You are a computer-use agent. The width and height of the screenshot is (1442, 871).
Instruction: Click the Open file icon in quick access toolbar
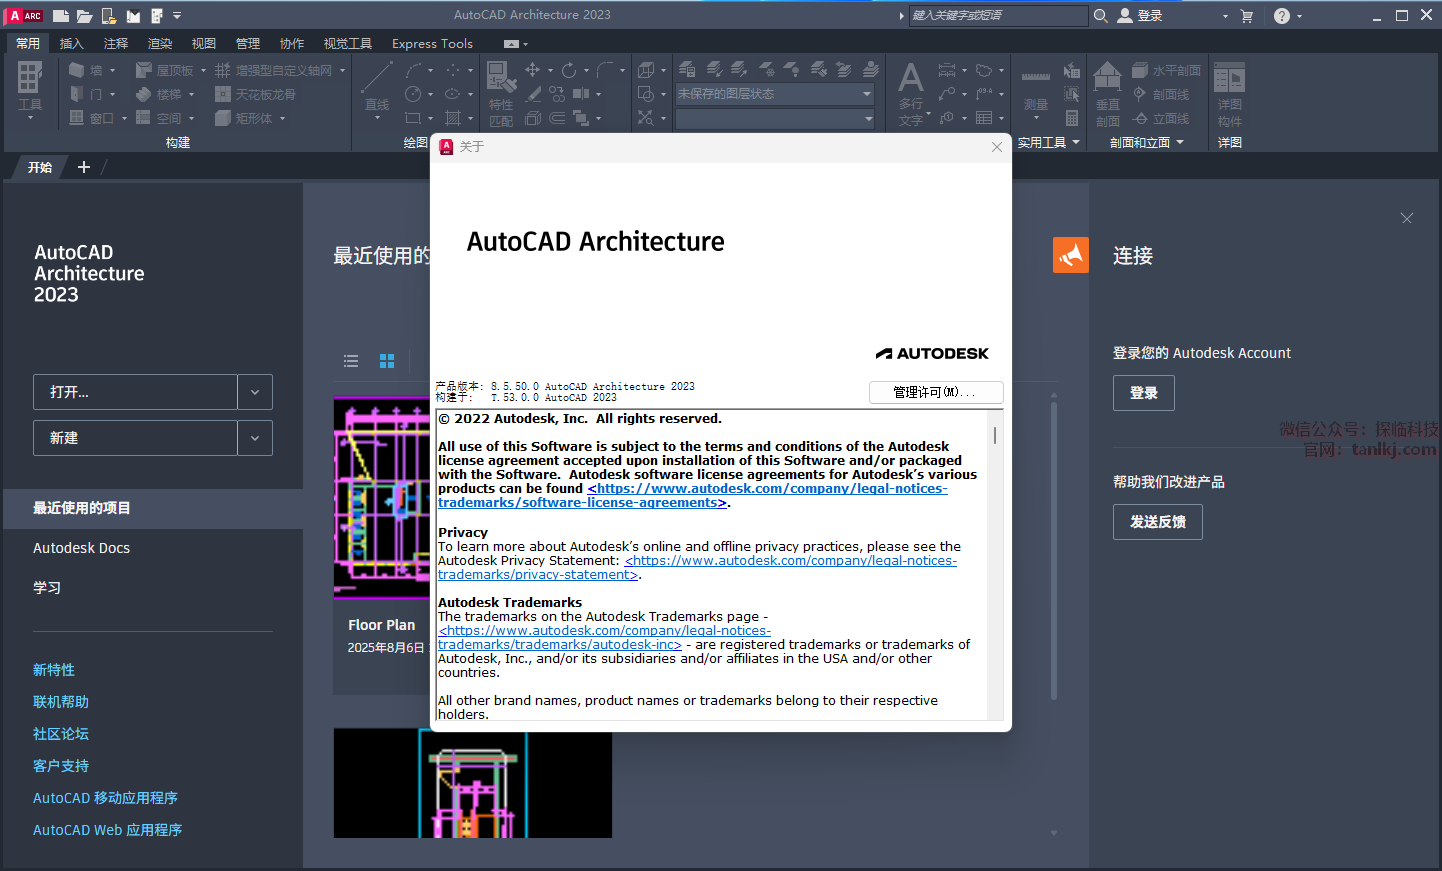85,16
